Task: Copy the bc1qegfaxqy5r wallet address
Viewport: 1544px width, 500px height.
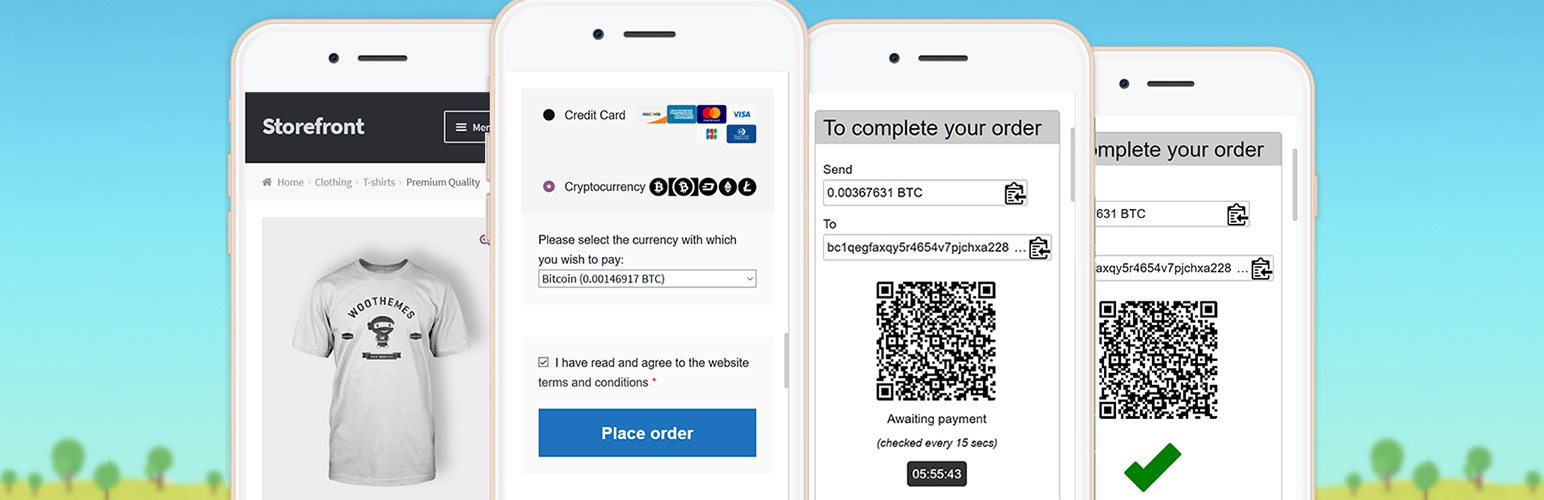Action: (1039, 248)
